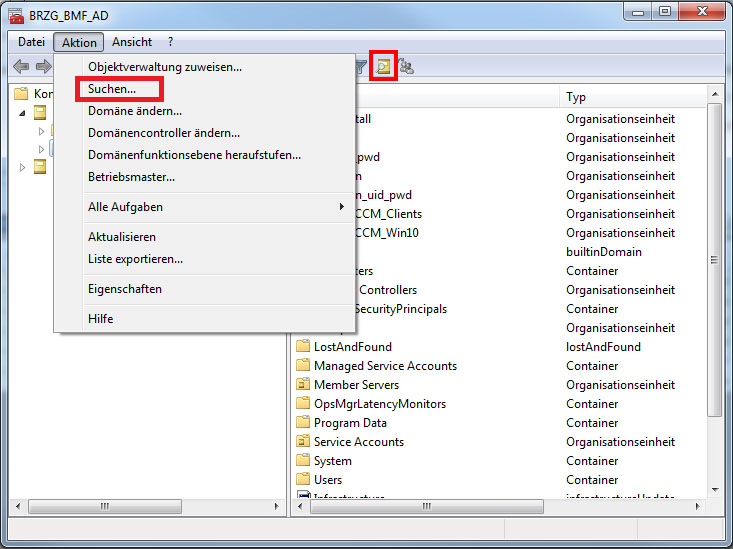The width and height of the screenshot is (733, 549).
Task: Choose Suchen... from the Aktion menu
Action: click(x=112, y=89)
